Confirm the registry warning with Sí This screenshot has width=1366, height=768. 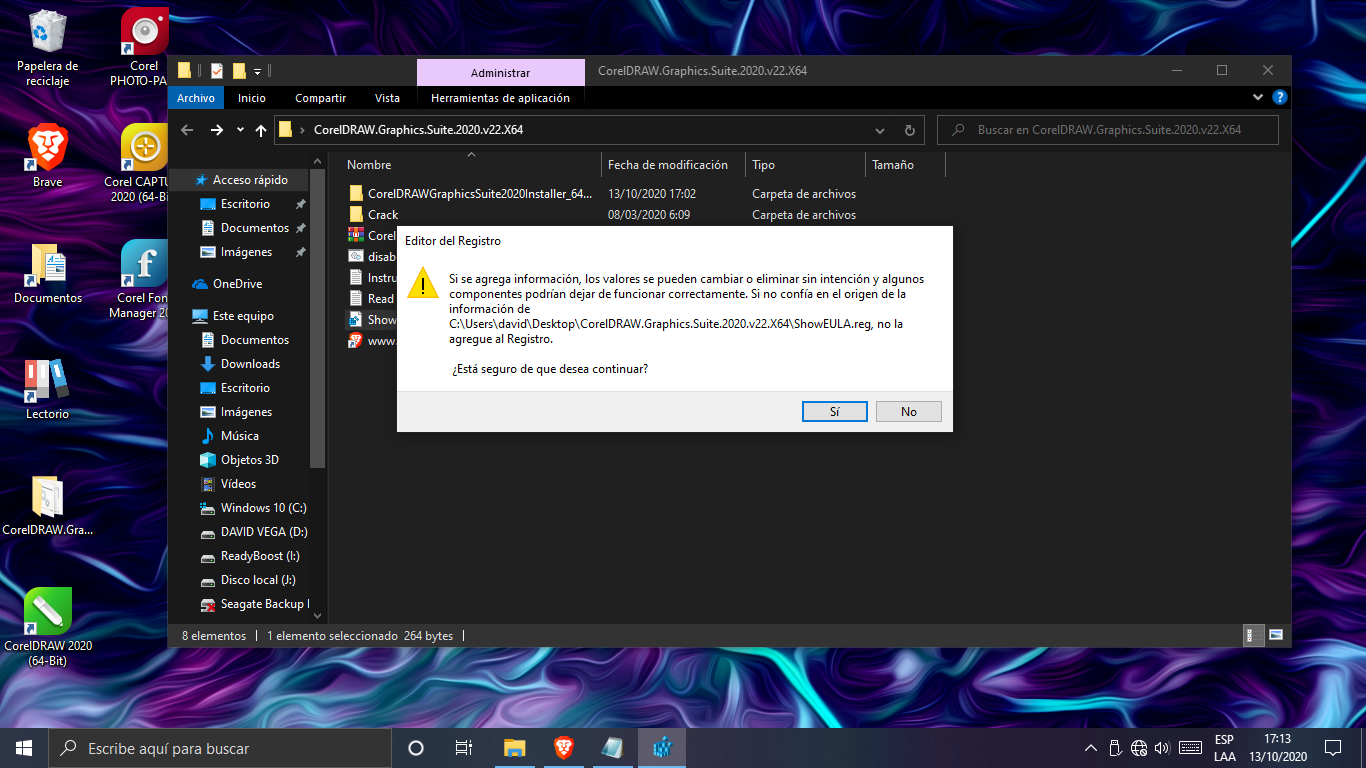point(834,411)
